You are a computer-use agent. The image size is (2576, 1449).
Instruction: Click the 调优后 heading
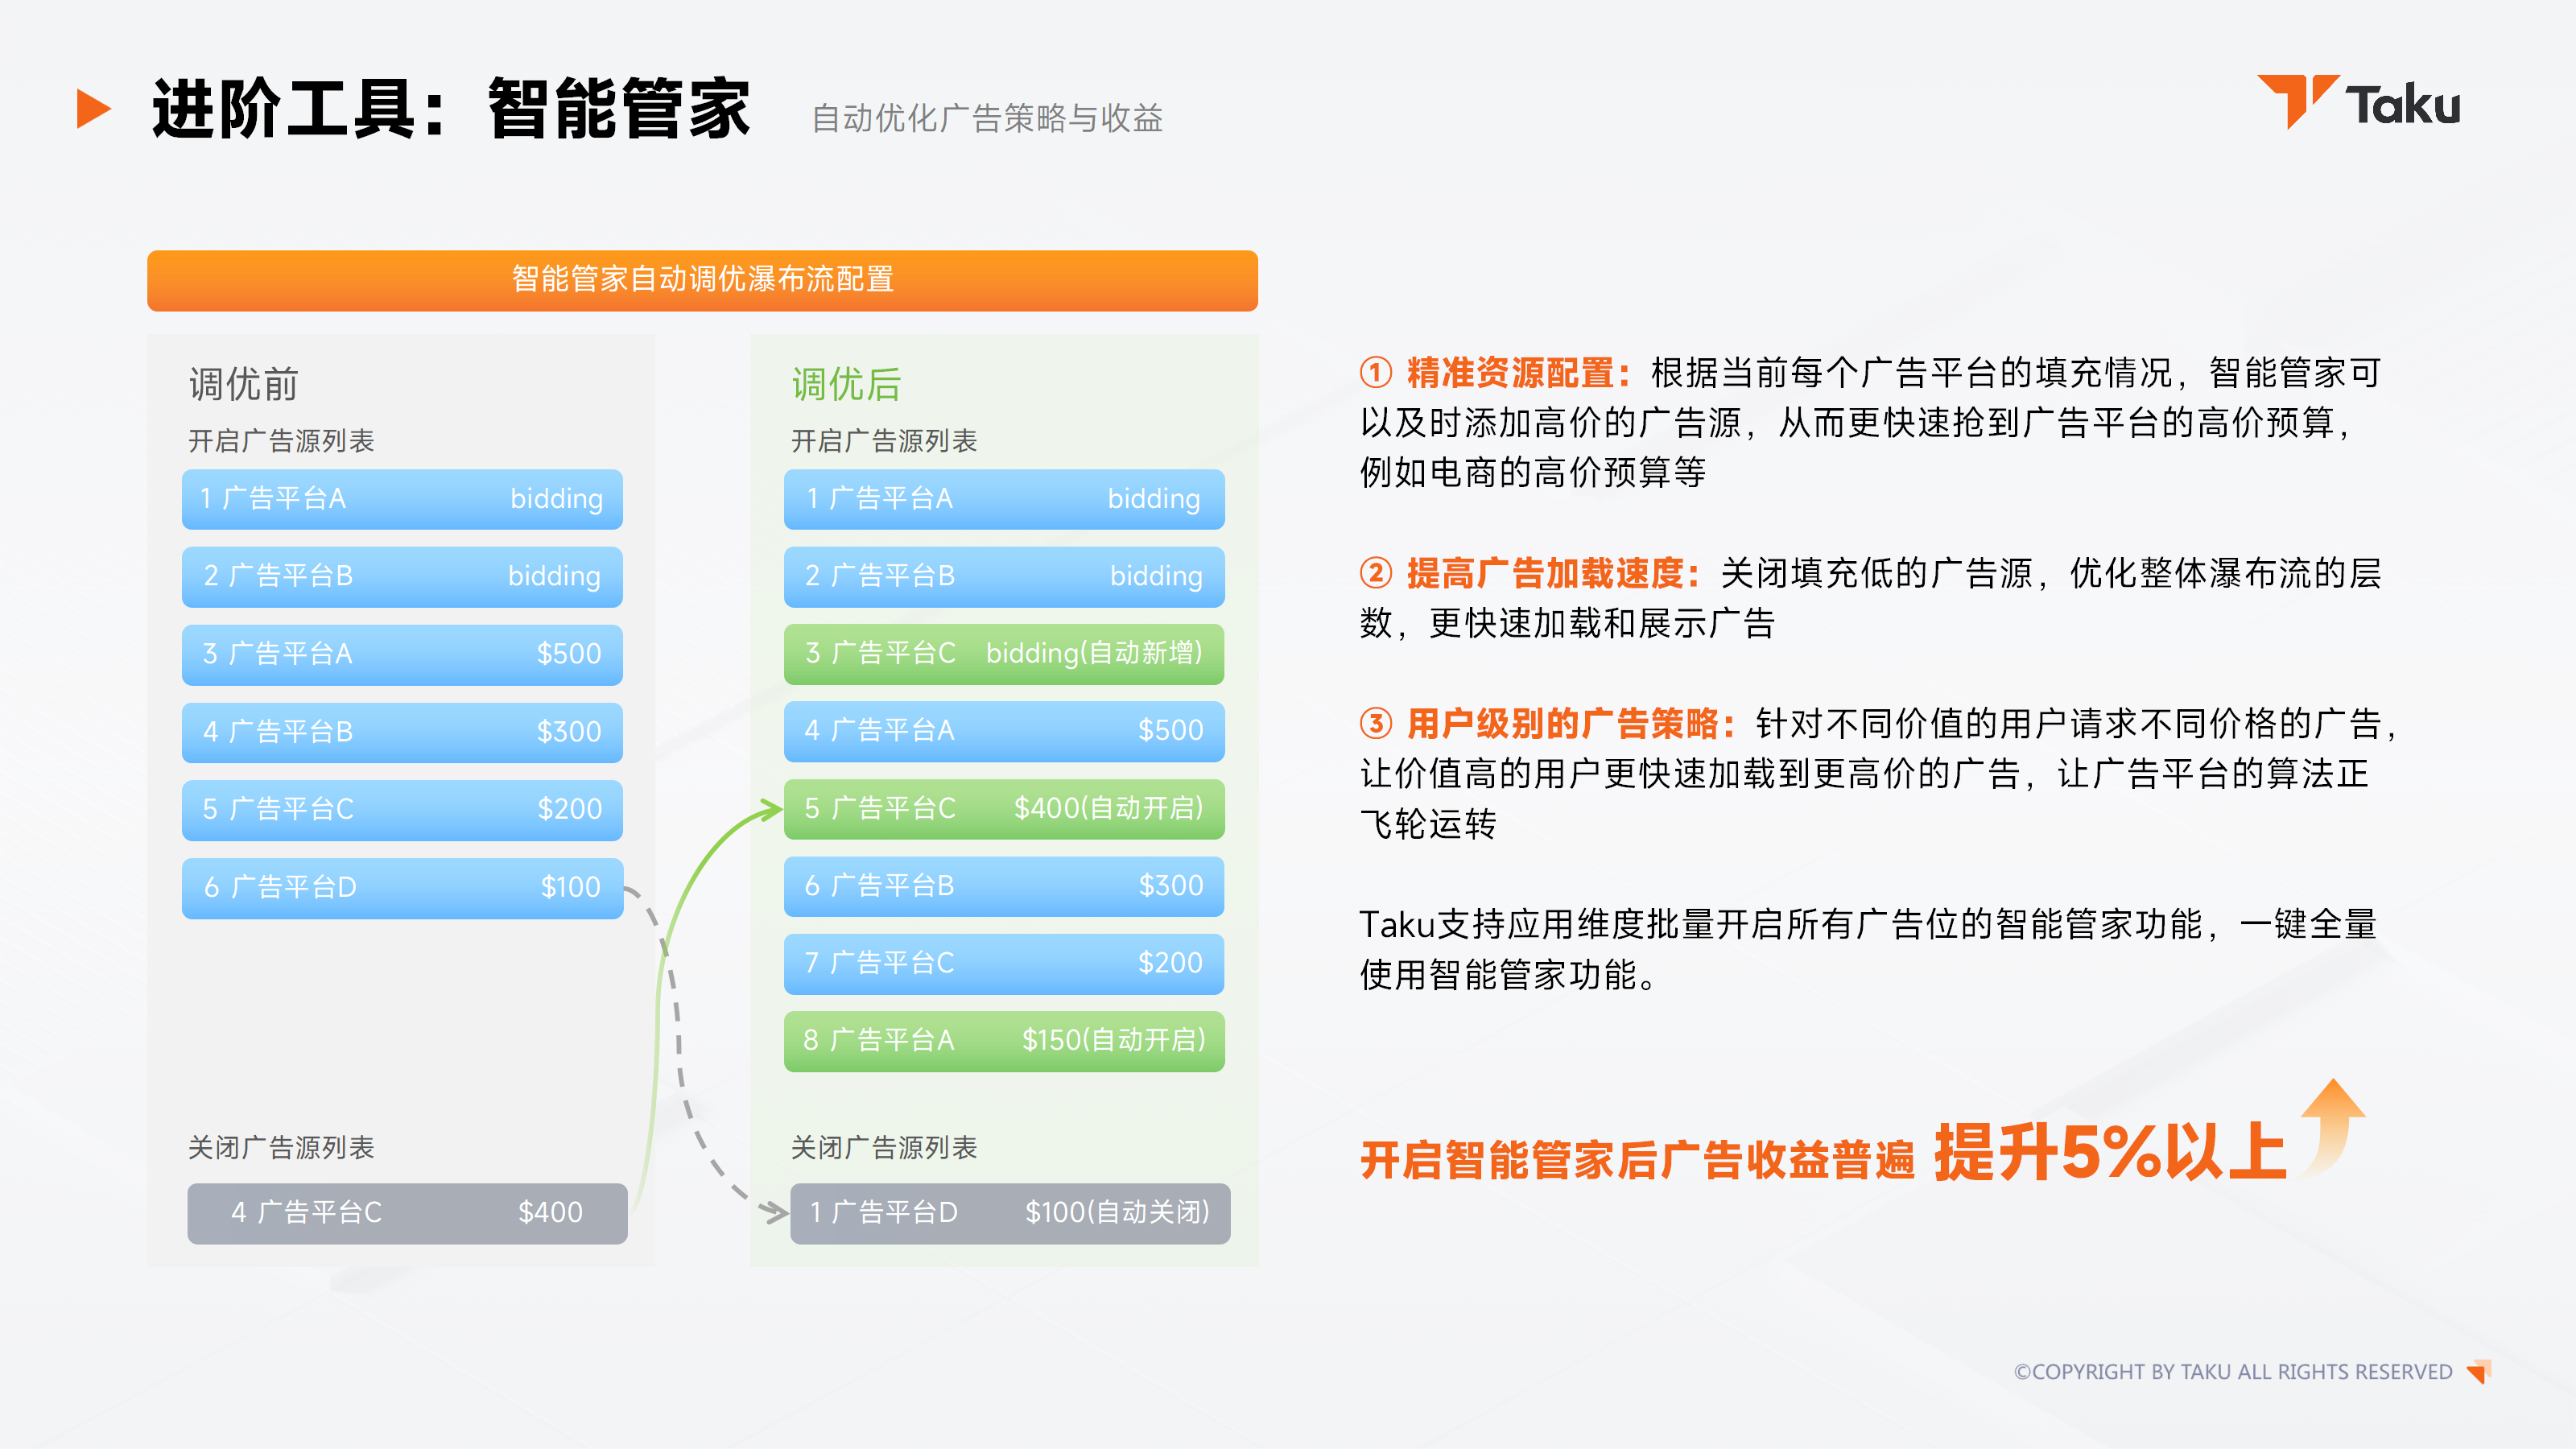(x=846, y=384)
